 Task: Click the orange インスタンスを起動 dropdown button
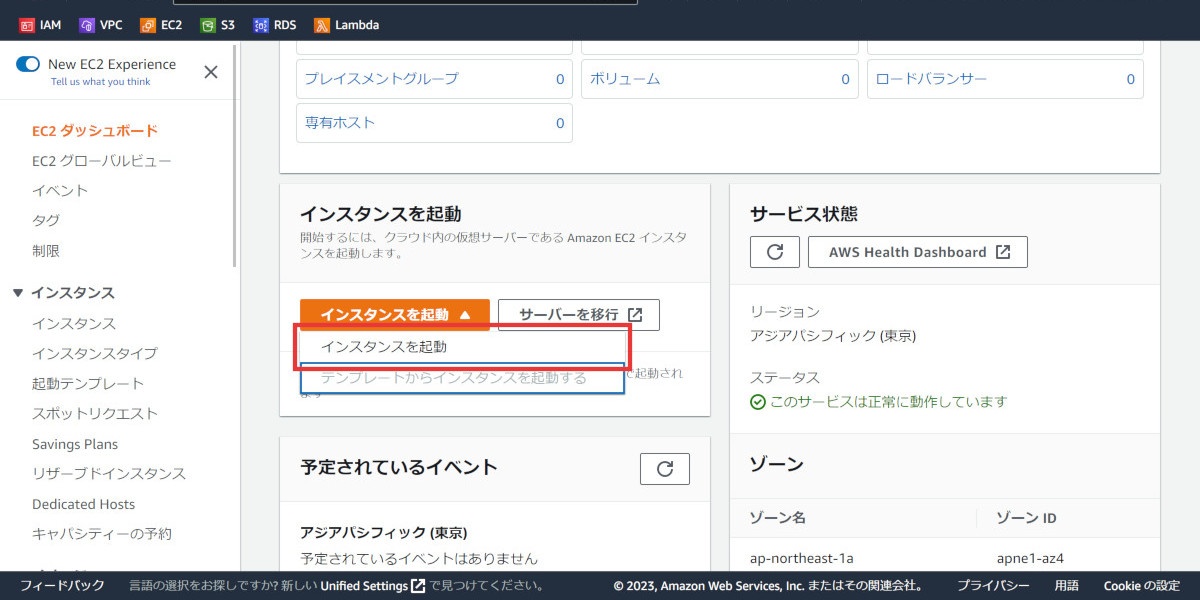(x=395, y=314)
